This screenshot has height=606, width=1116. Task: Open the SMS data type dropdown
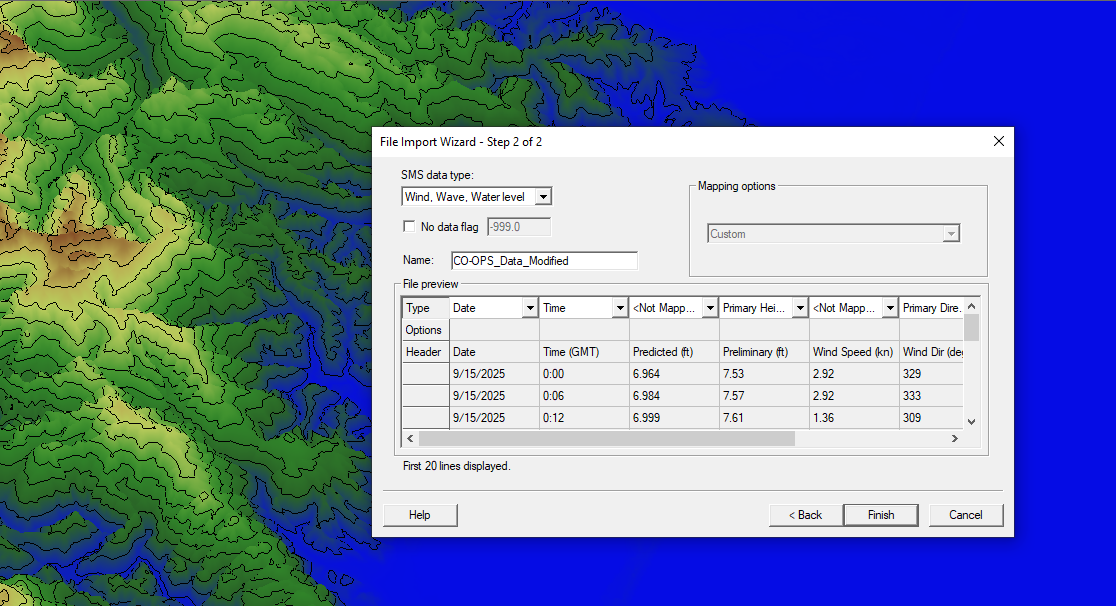coord(543,197)
